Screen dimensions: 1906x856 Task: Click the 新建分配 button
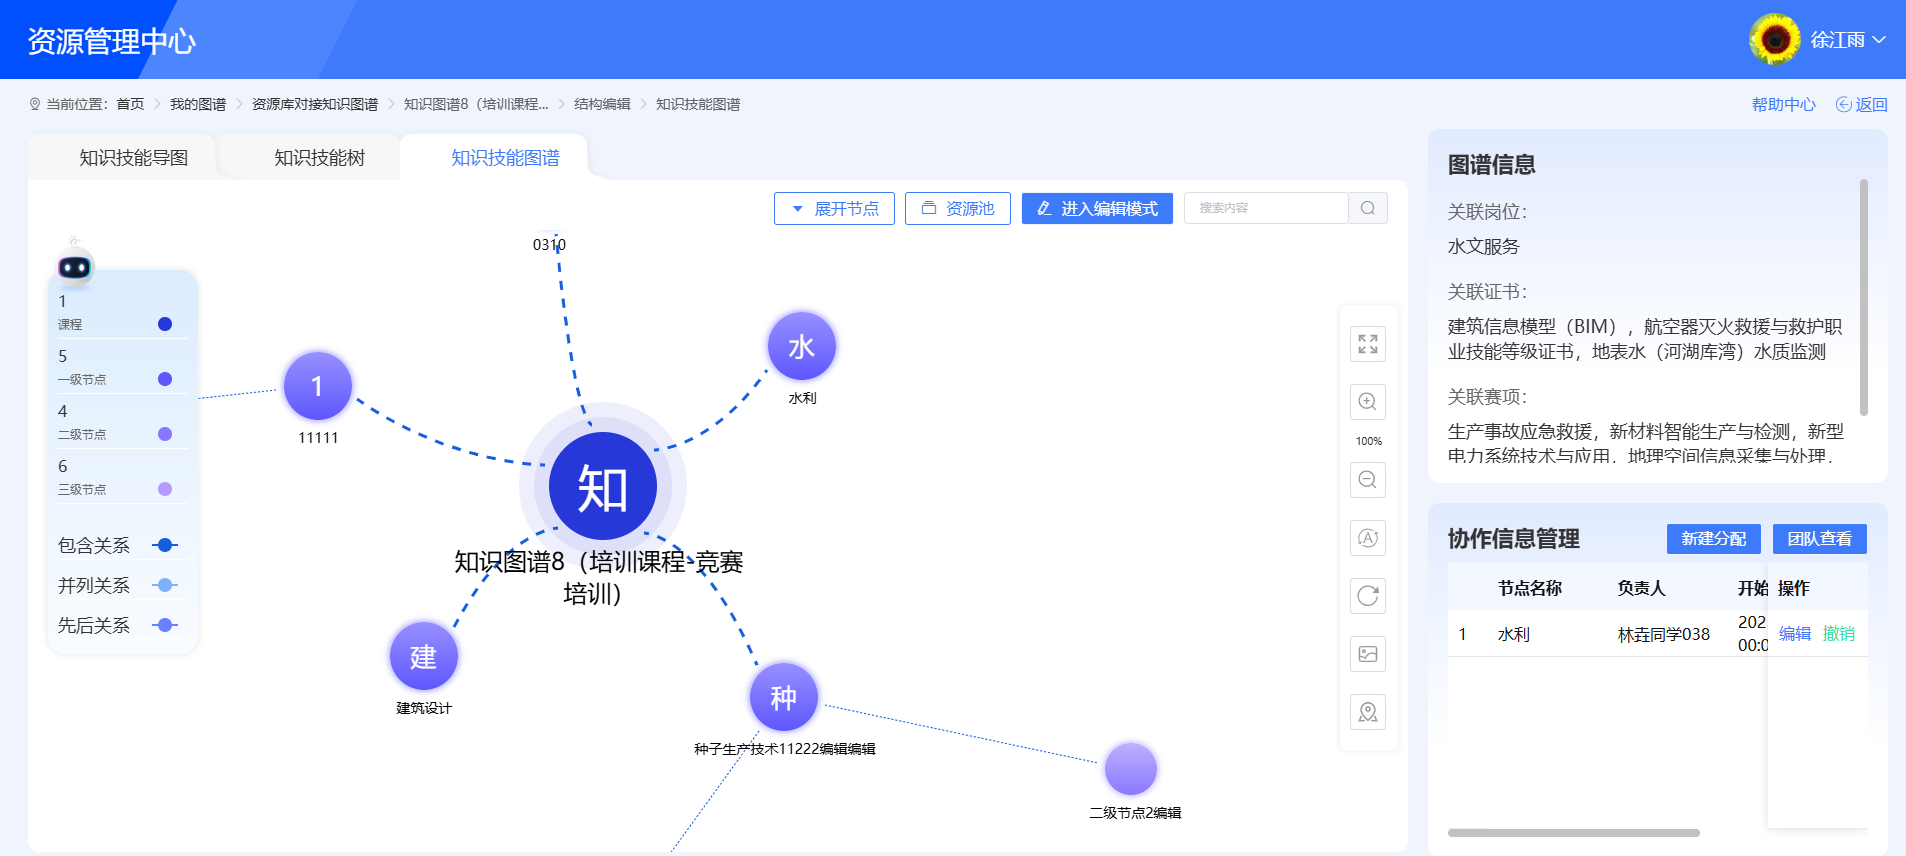coord(1713,538)
